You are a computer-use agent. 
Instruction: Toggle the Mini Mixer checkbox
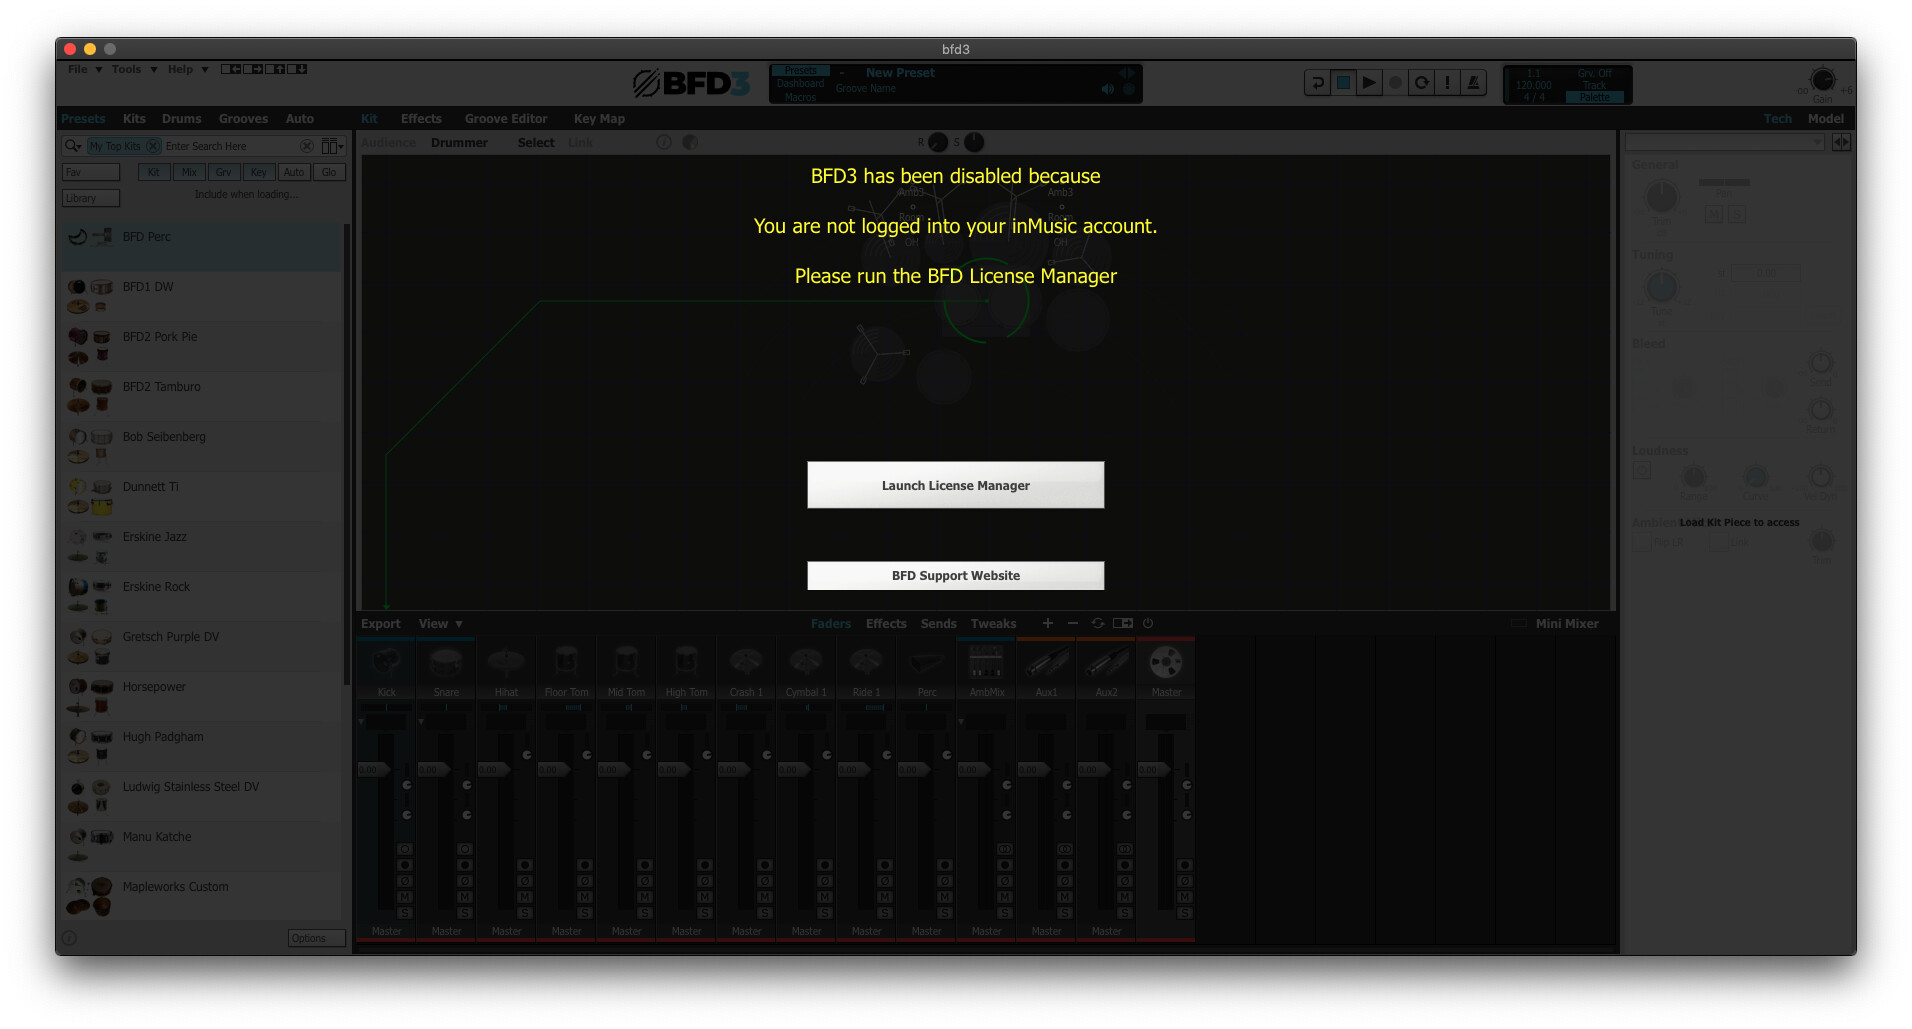[x=1518, y=623]
